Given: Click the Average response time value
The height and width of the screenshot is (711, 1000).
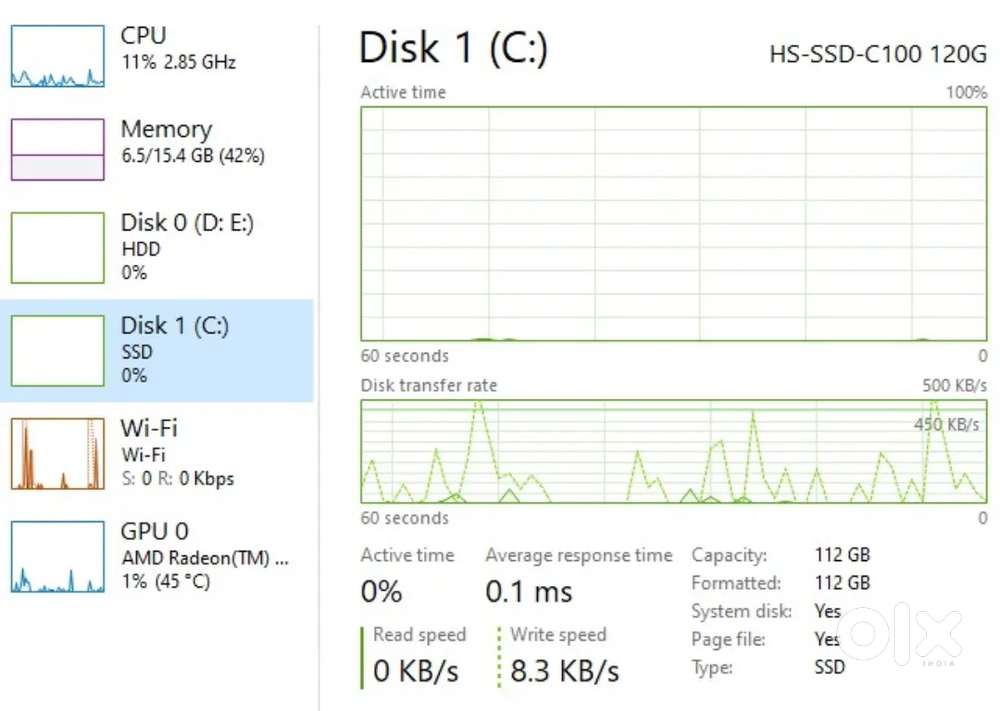Looking at the screenshot, I should [529, 591].
